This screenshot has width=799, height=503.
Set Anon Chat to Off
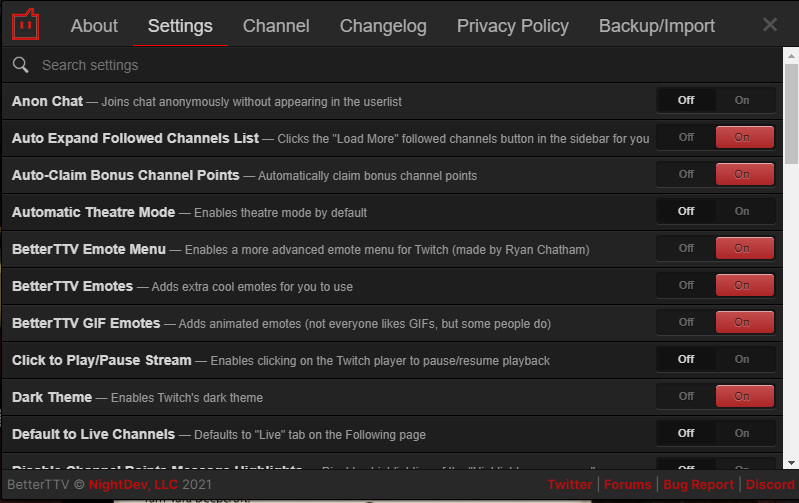pos(686,100)
